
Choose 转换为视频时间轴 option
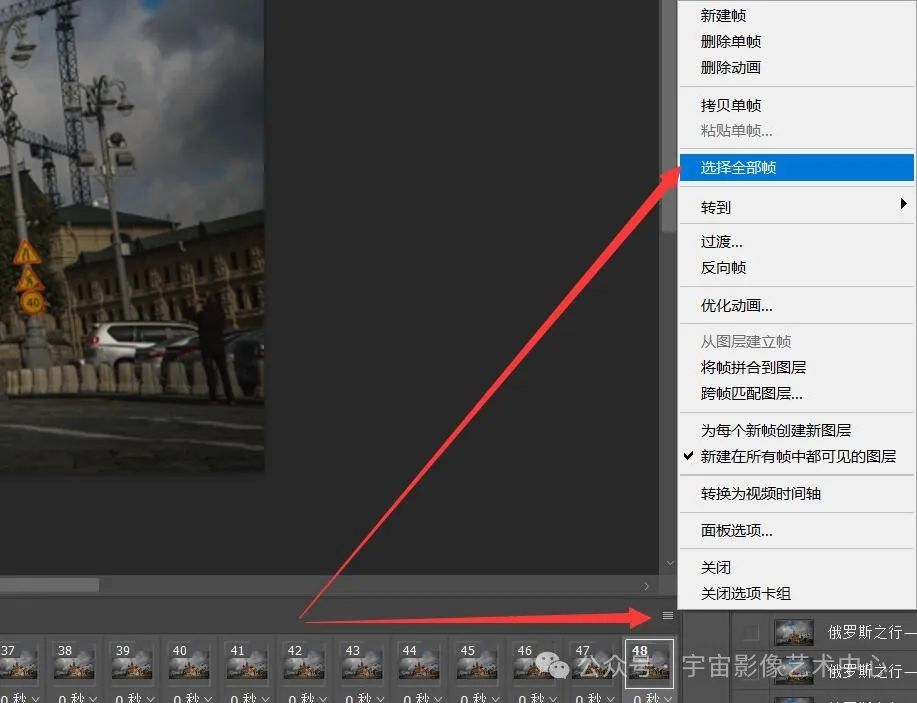point(760,494)
